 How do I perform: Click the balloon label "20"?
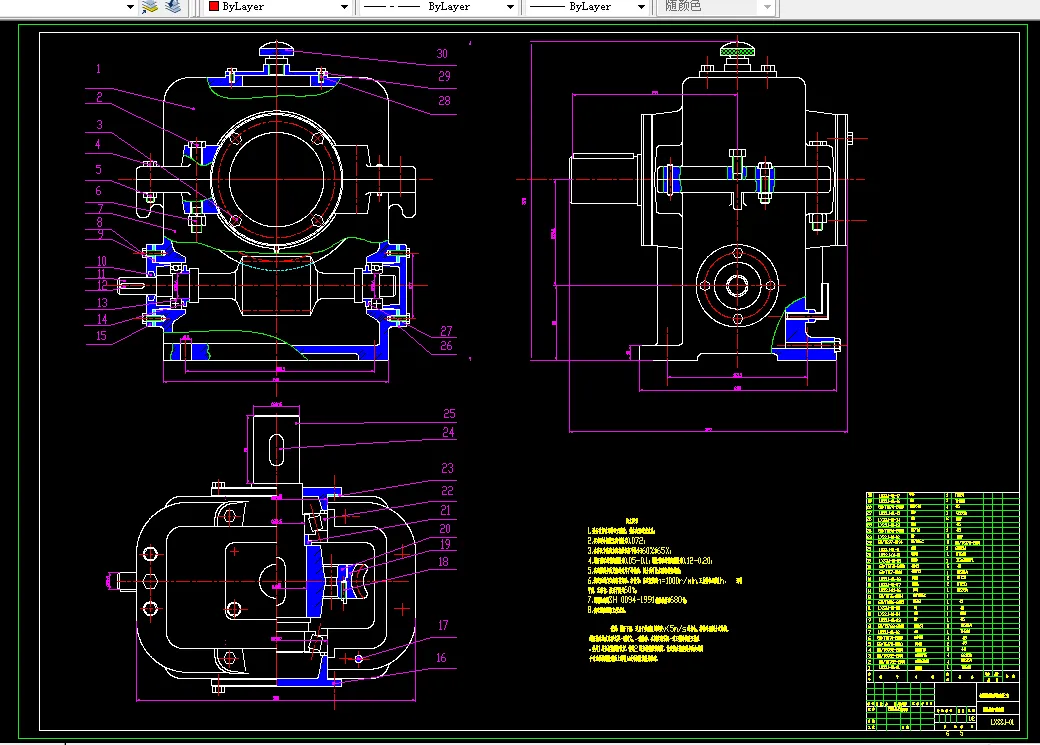tap(445, 529)
